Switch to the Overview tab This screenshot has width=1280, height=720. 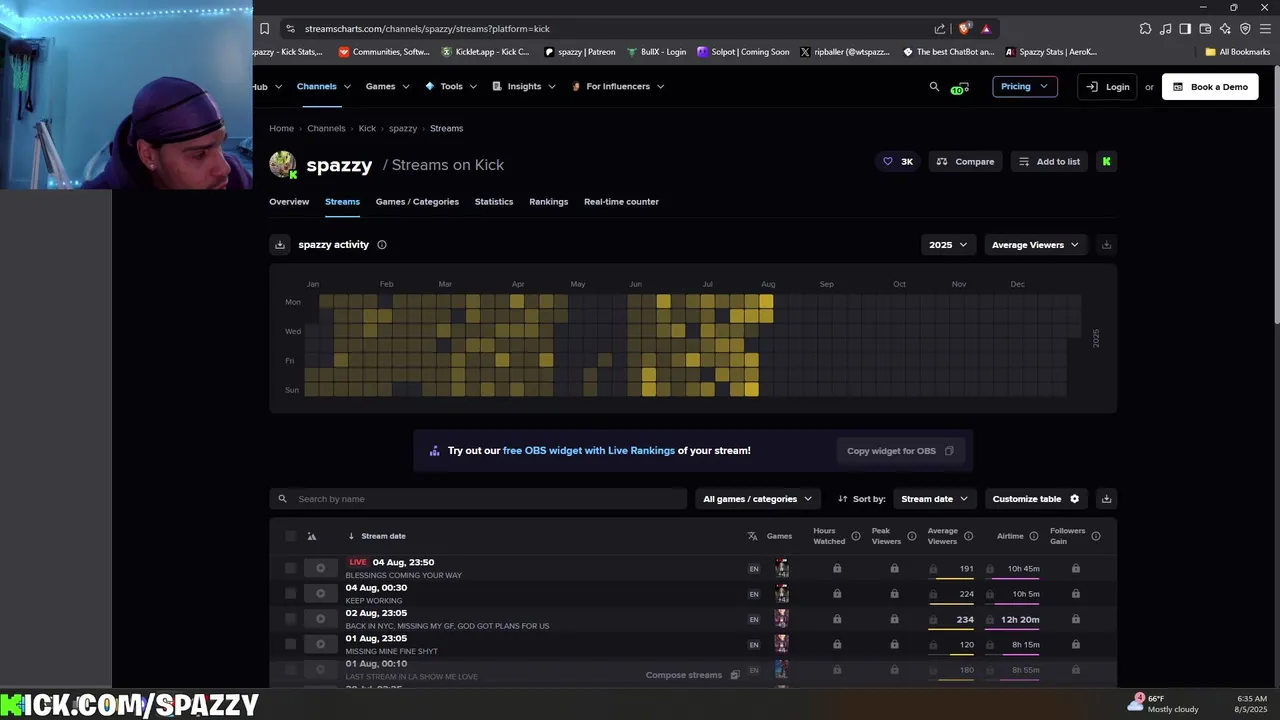(289, 202)
